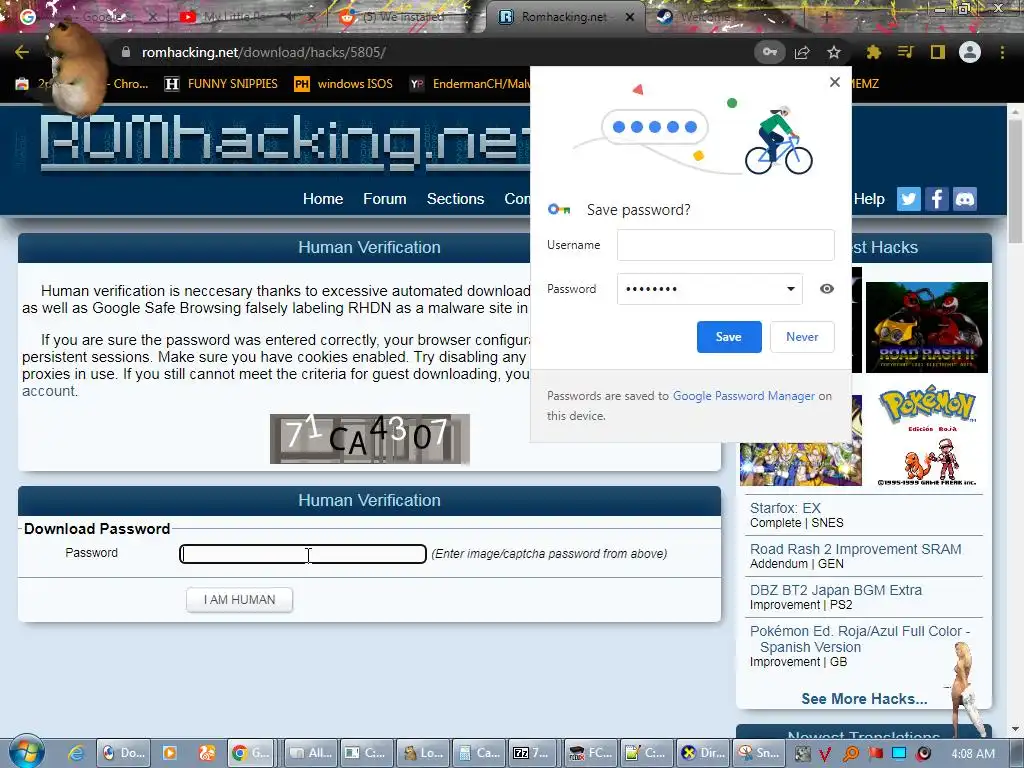Image resolution: width=1024 pixels, height=768 pixels.
Task: Open a new browser tab
Action: pos(826,17)
